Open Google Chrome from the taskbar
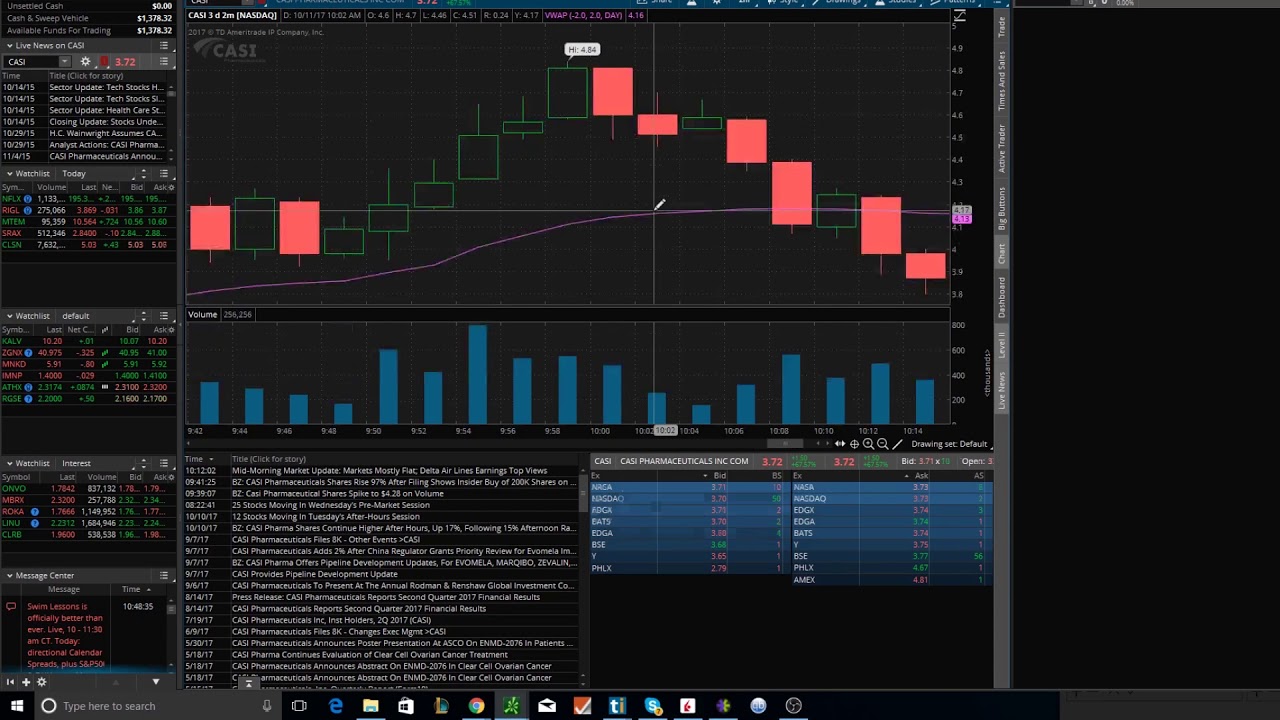Viewport: 1280px width, 720px height. 476,706
